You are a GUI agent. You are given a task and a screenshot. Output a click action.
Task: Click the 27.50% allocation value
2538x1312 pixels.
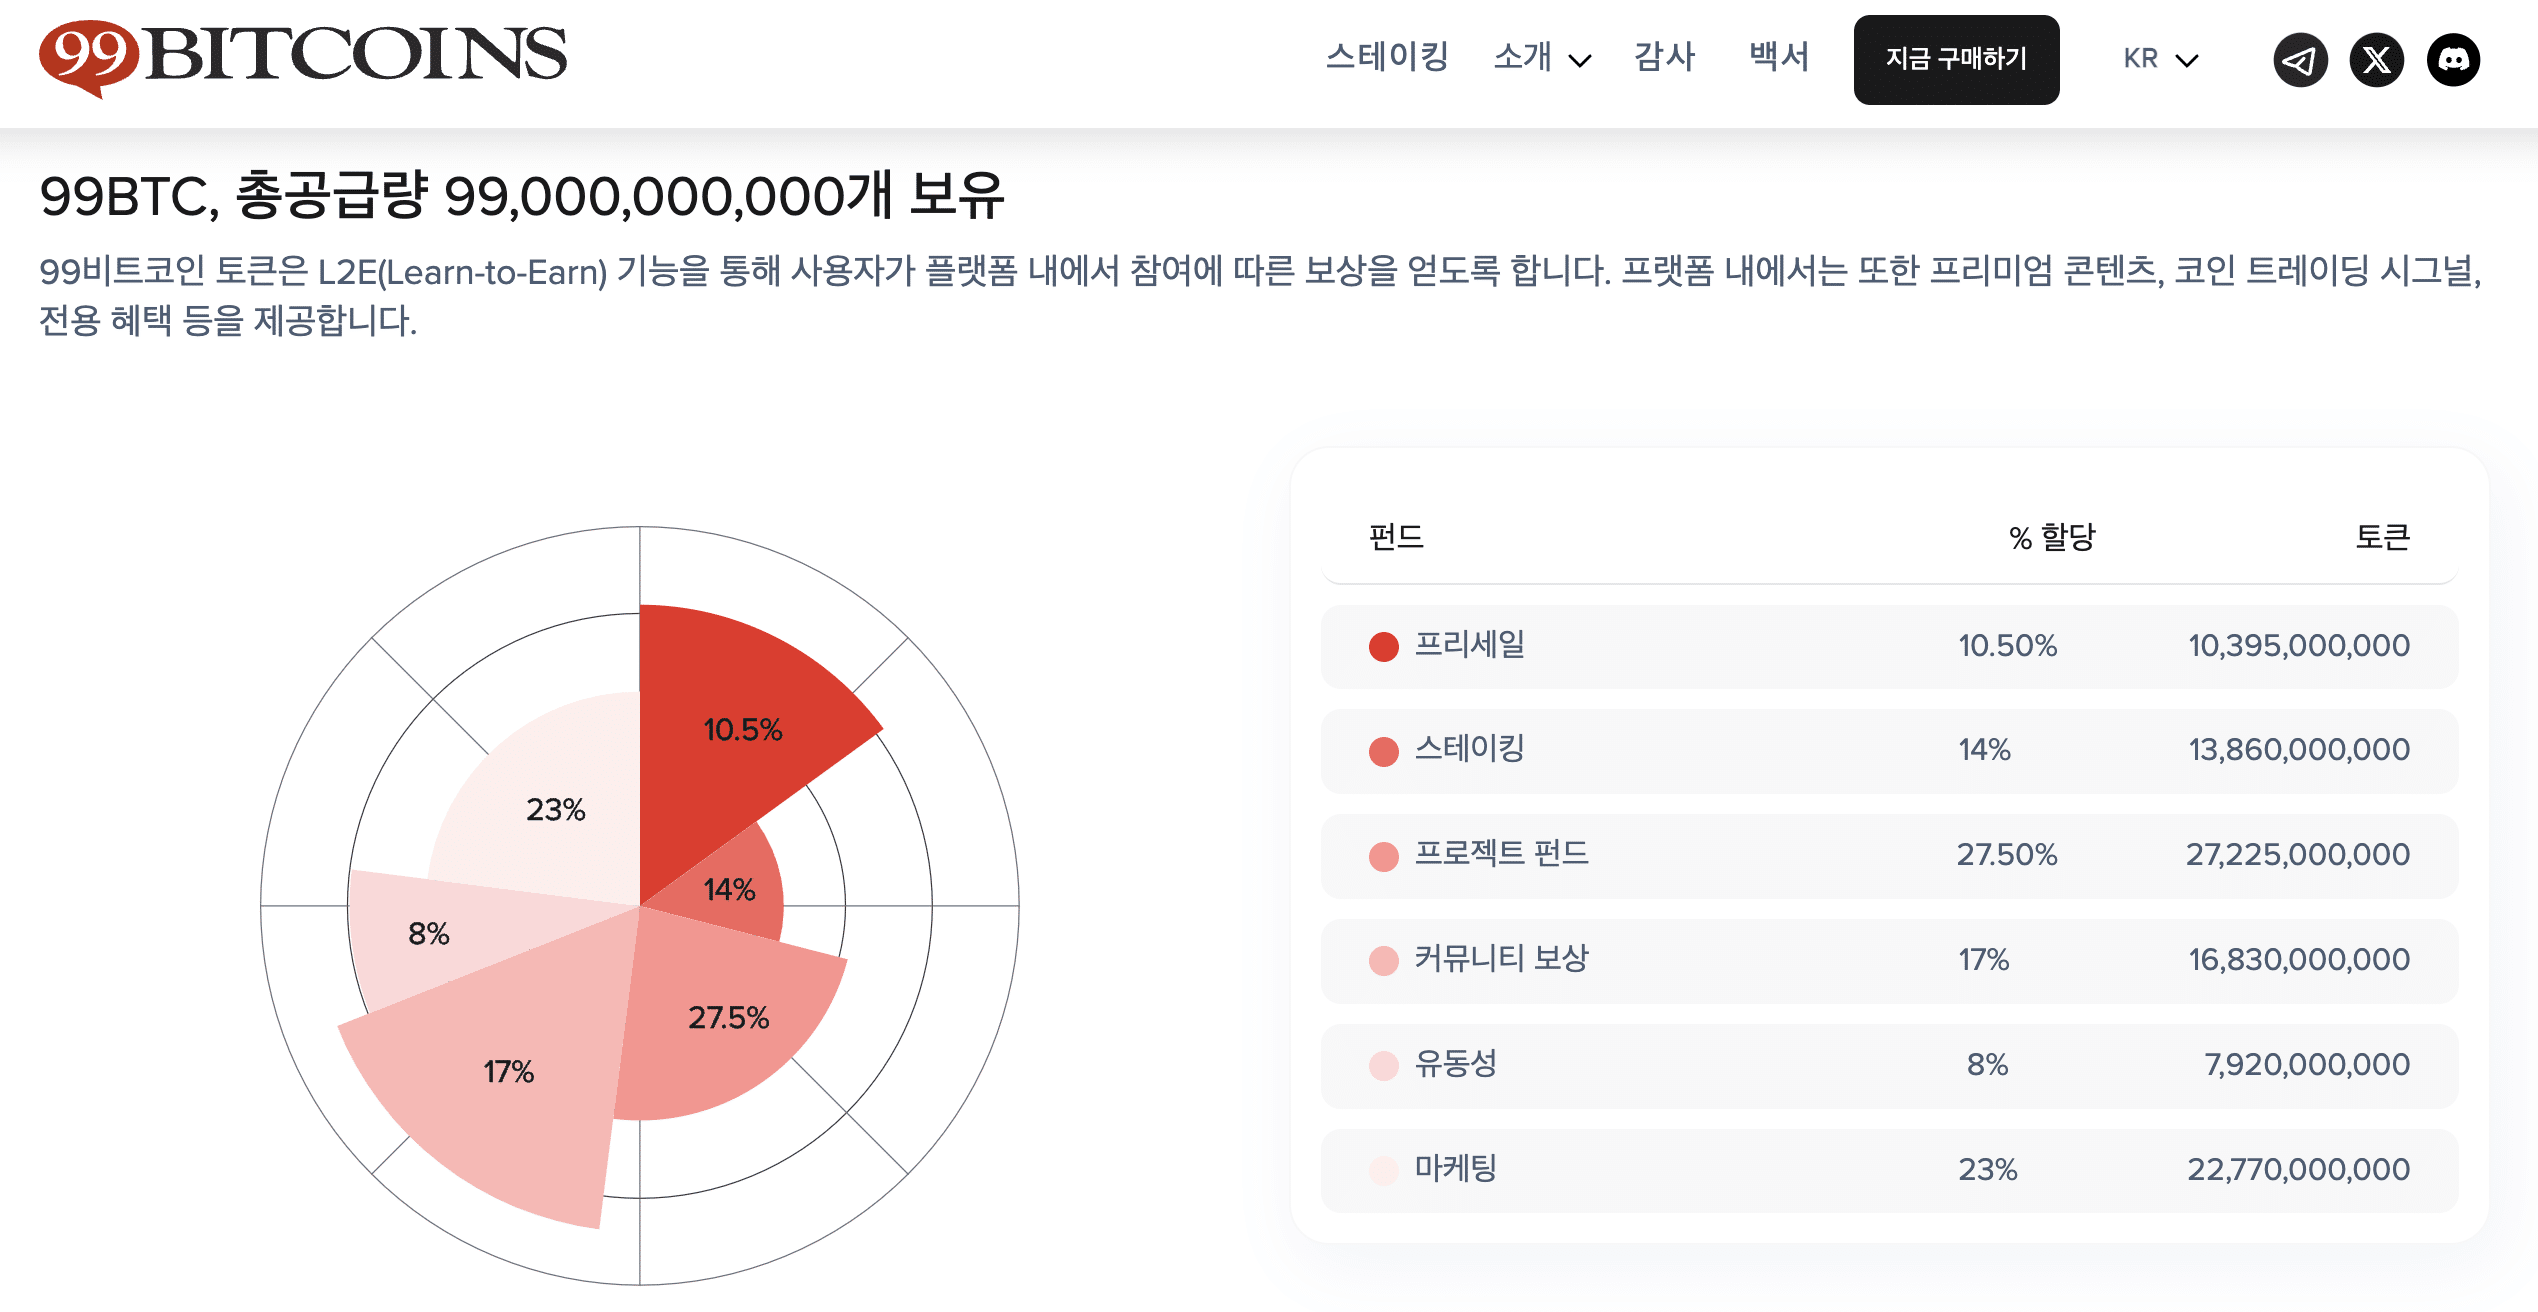[x=2007, y=855]
